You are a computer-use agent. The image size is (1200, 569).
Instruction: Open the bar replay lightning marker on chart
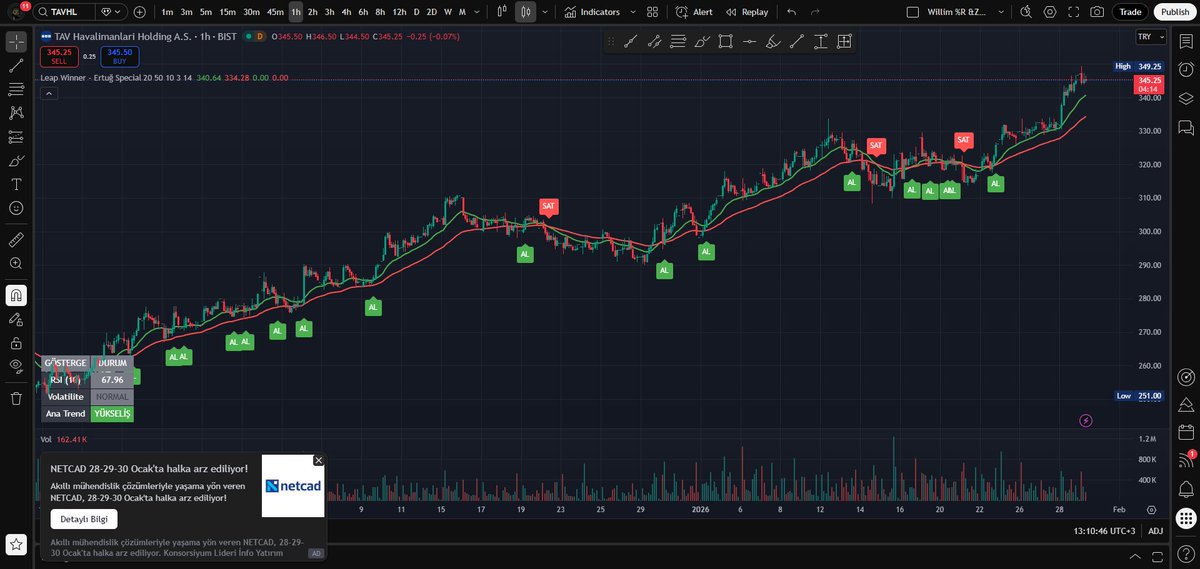[x=1086, y=420]
